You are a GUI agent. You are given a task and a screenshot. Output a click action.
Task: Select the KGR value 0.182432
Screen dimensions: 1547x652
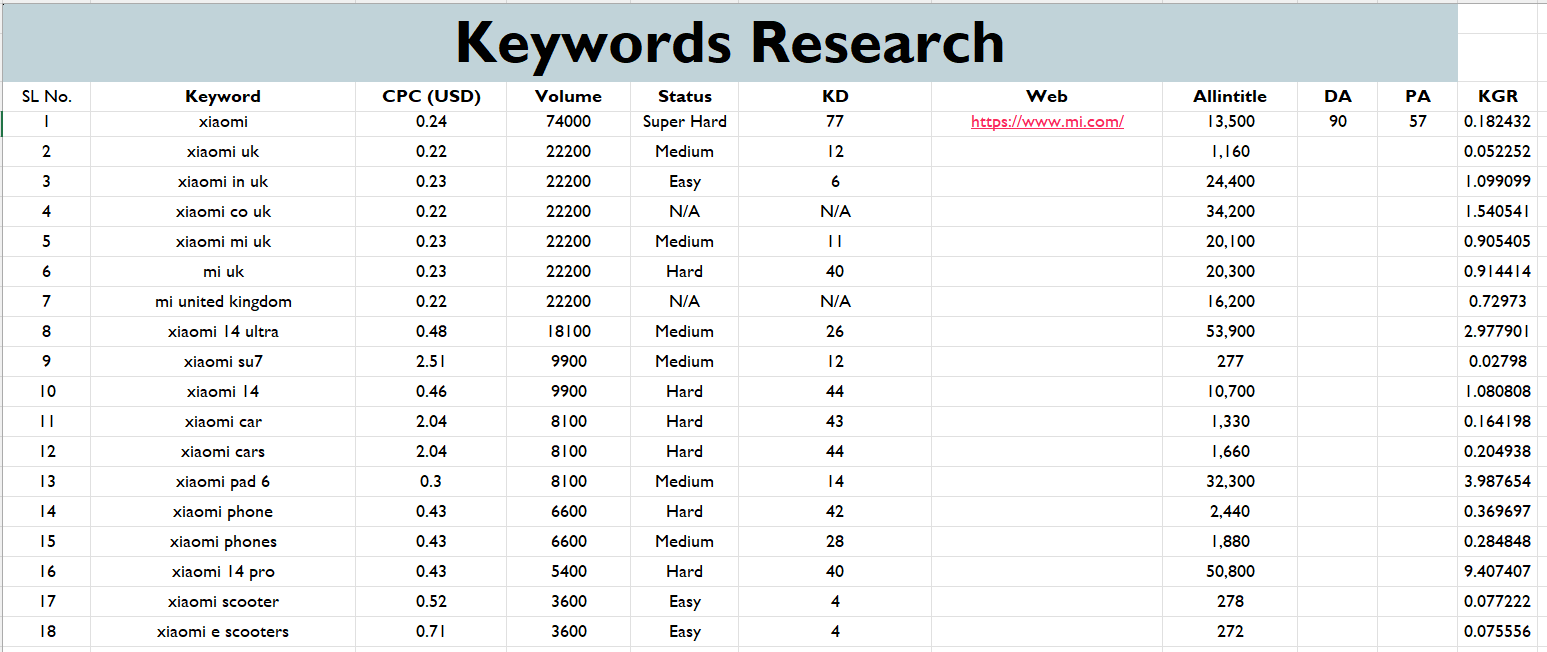[x=1498, y=122]
